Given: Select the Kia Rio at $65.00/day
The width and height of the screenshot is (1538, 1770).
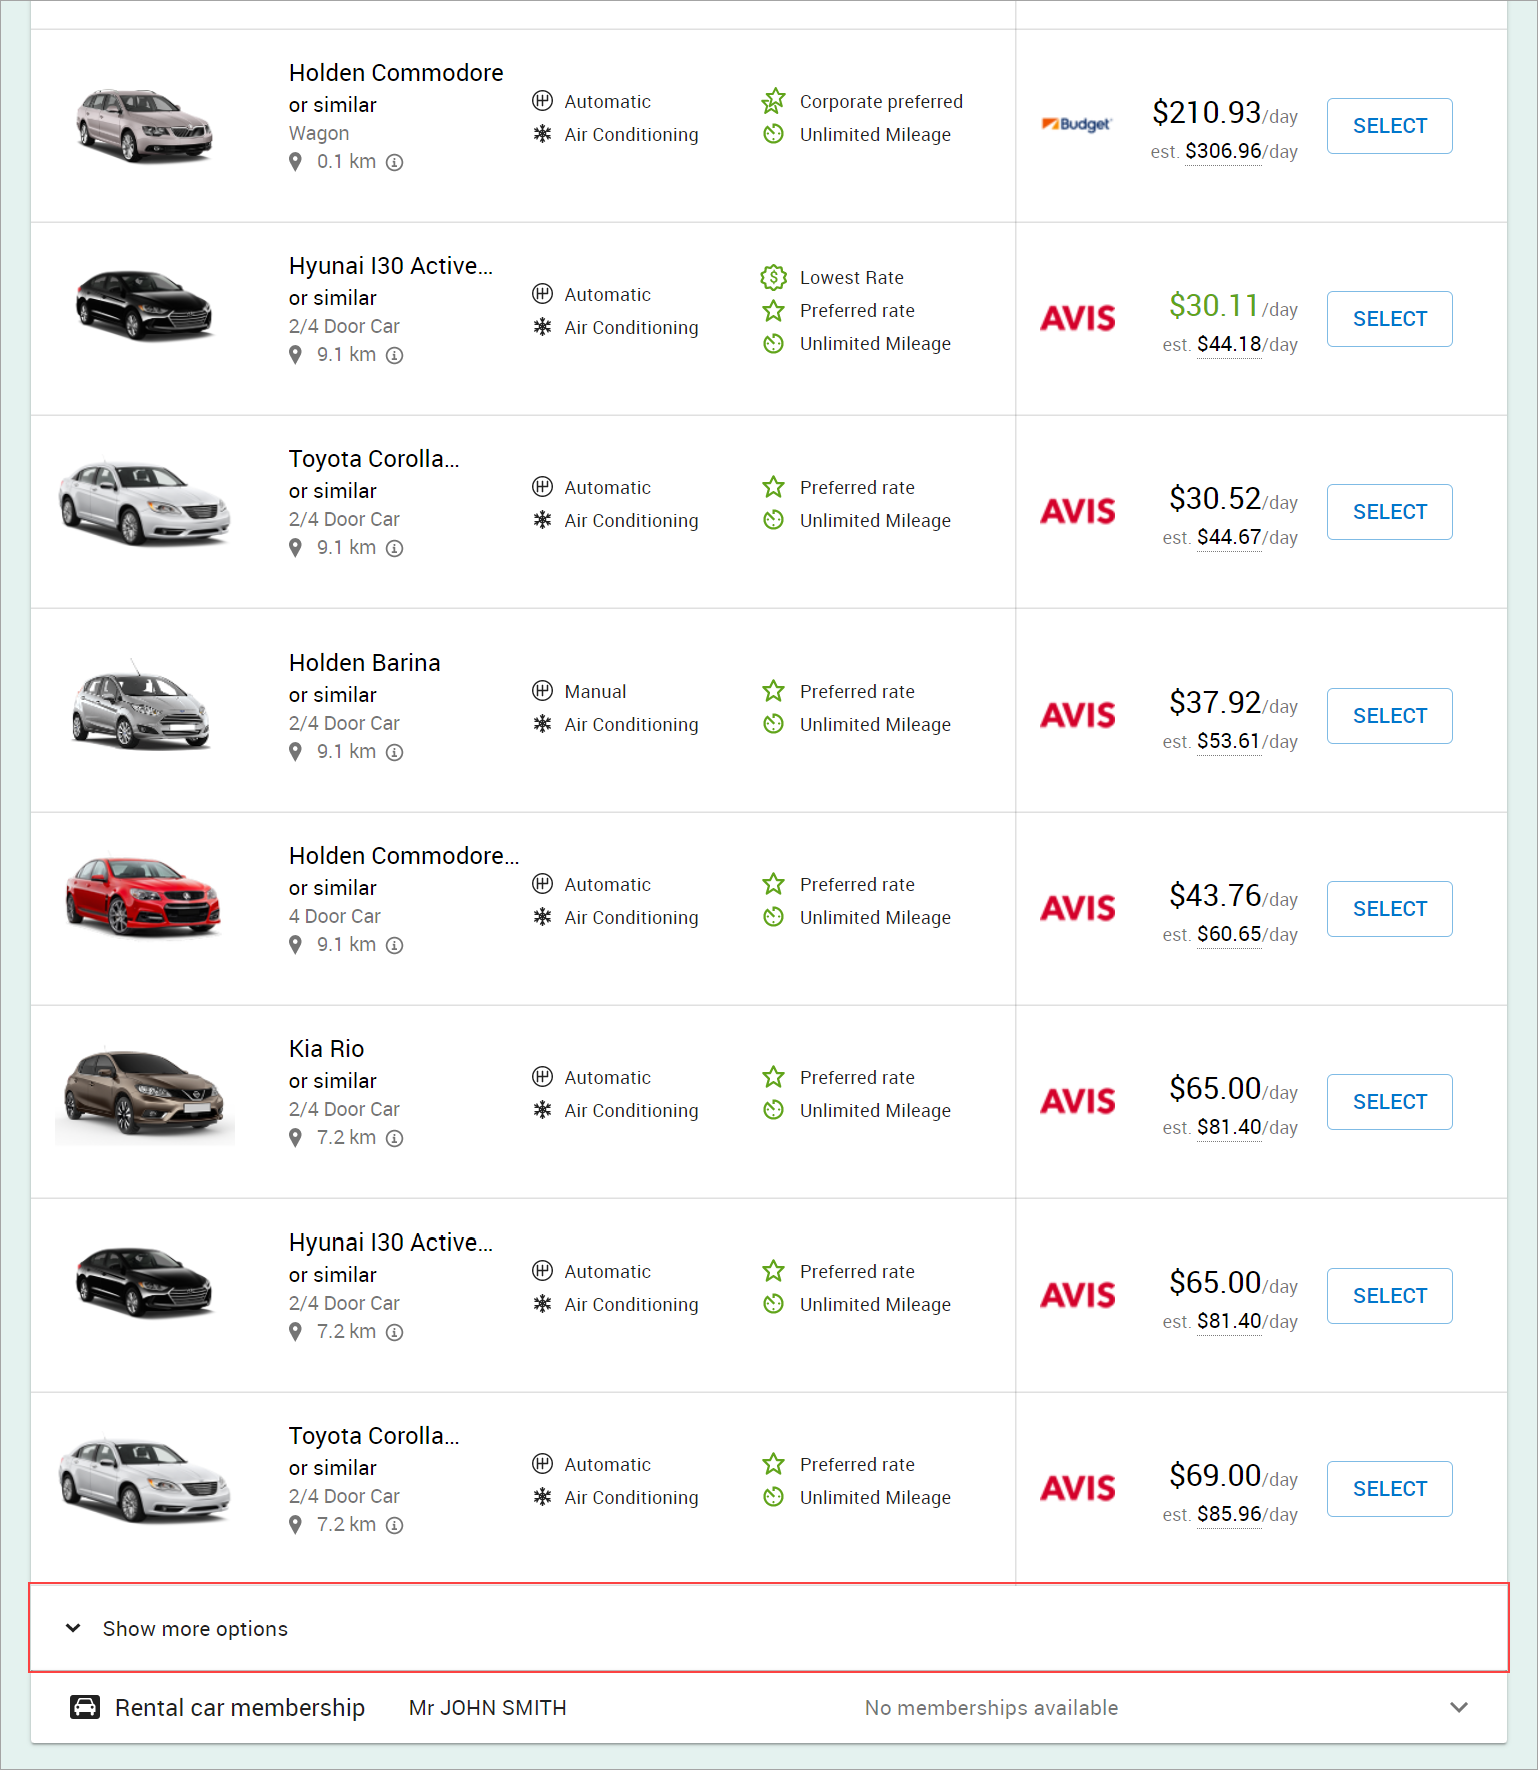Looking at the screenshot, I should 1389,1102.
